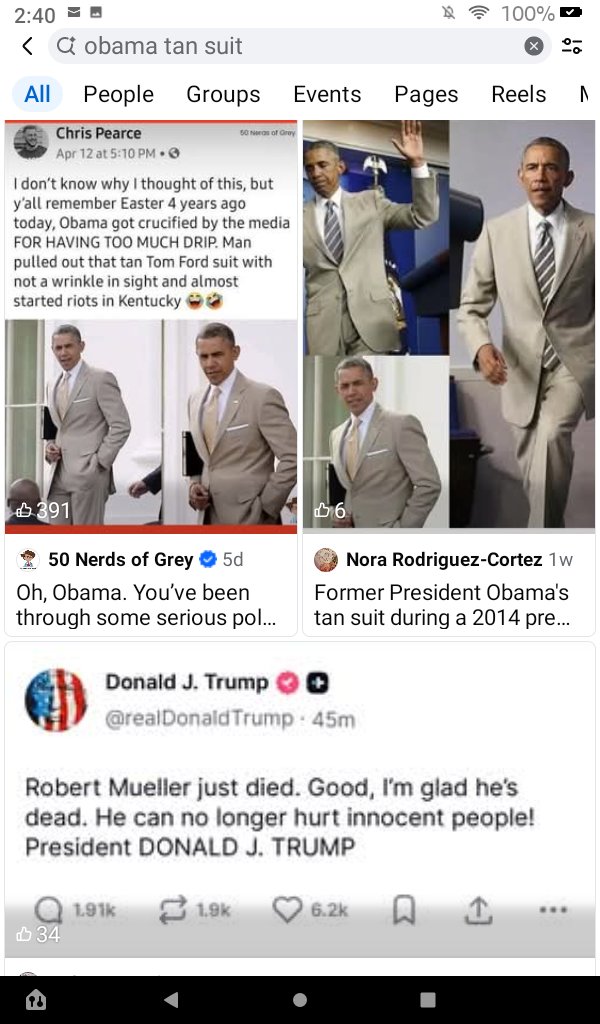This screenshot has width=600, height=1024.
Task: Switch to the Groups tab
Action: [x=223, y=94]
